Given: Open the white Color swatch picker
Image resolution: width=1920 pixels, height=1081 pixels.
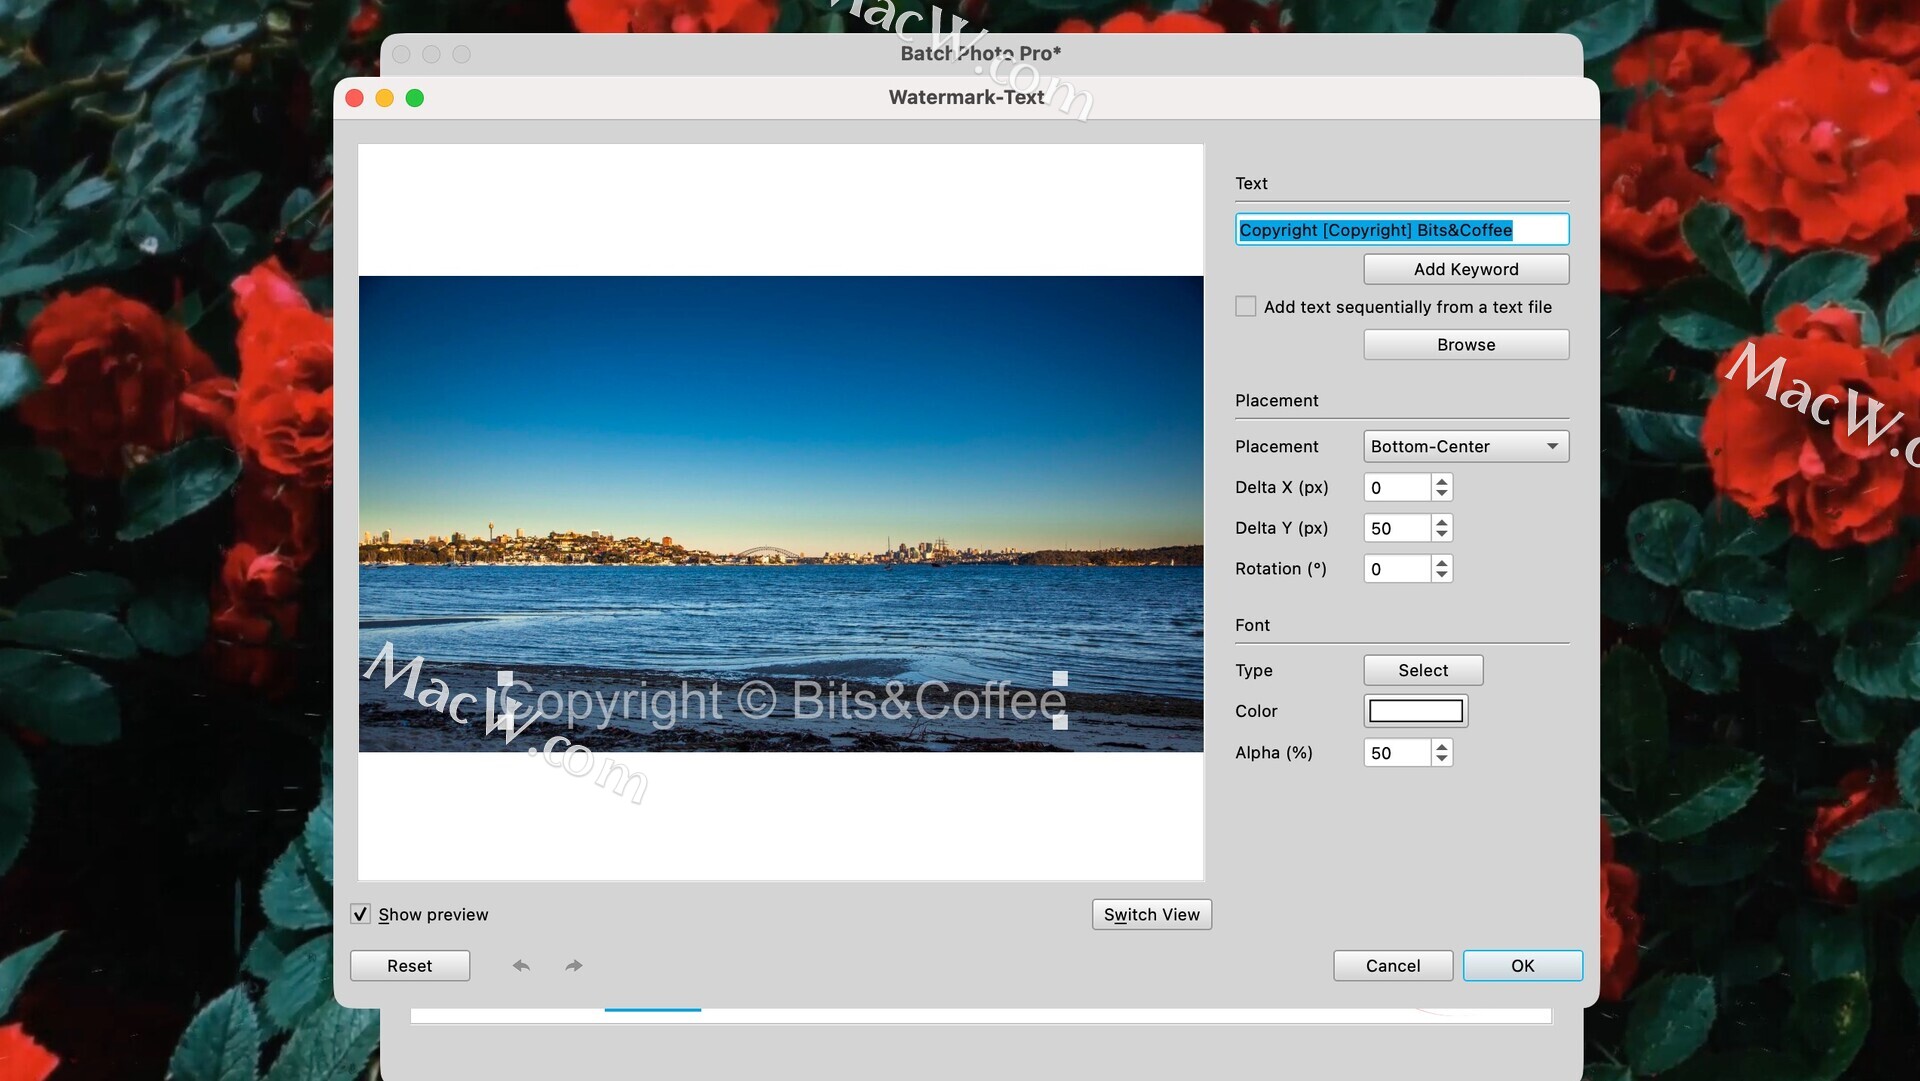Looking at the screenshot, I should coord(1415,711).
